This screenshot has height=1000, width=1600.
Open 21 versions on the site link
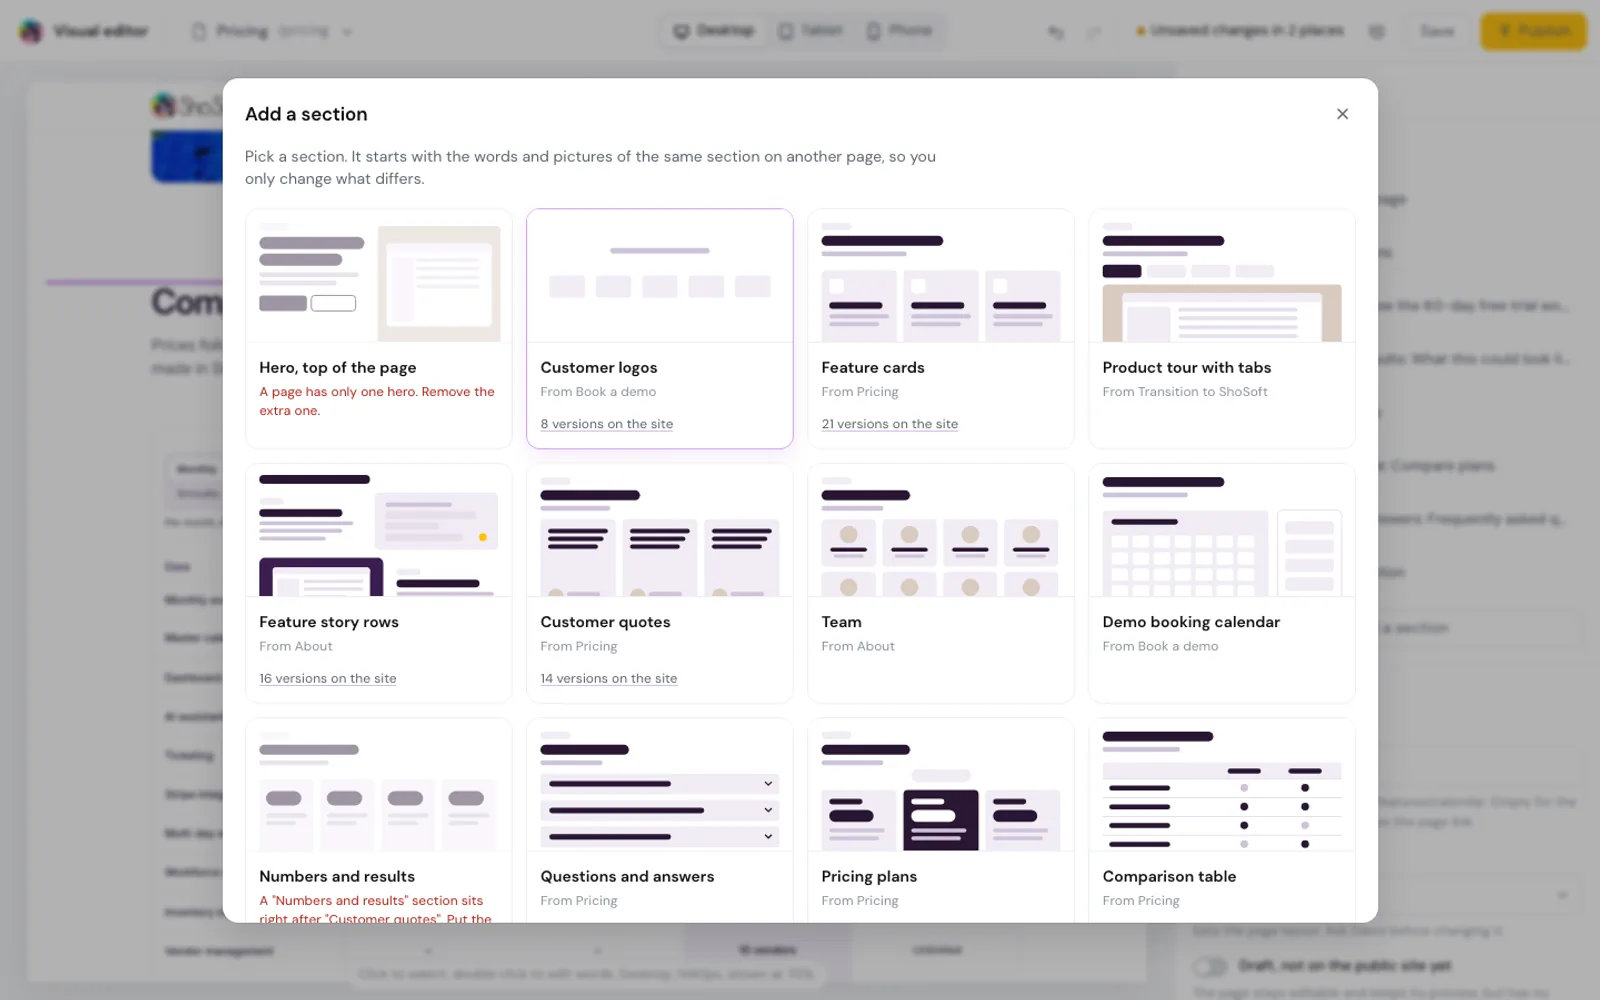click(890, 424)
